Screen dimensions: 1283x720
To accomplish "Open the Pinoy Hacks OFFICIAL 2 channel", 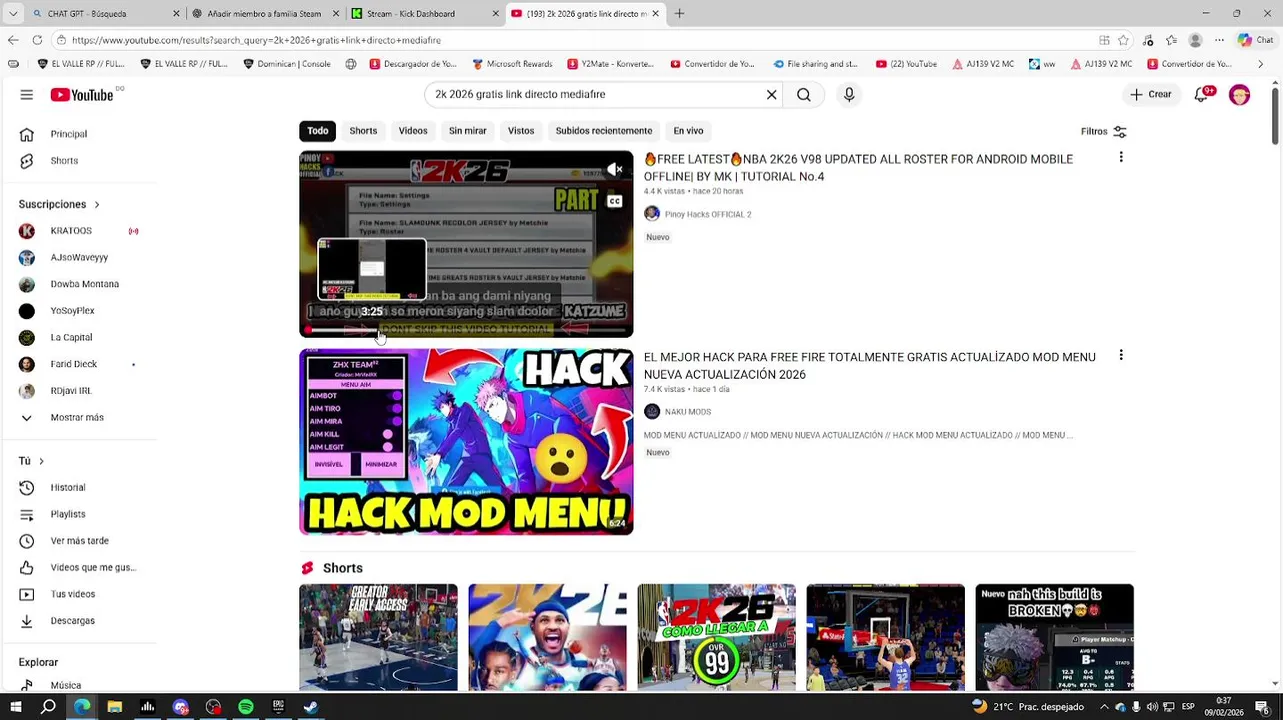I will point(707,214).
